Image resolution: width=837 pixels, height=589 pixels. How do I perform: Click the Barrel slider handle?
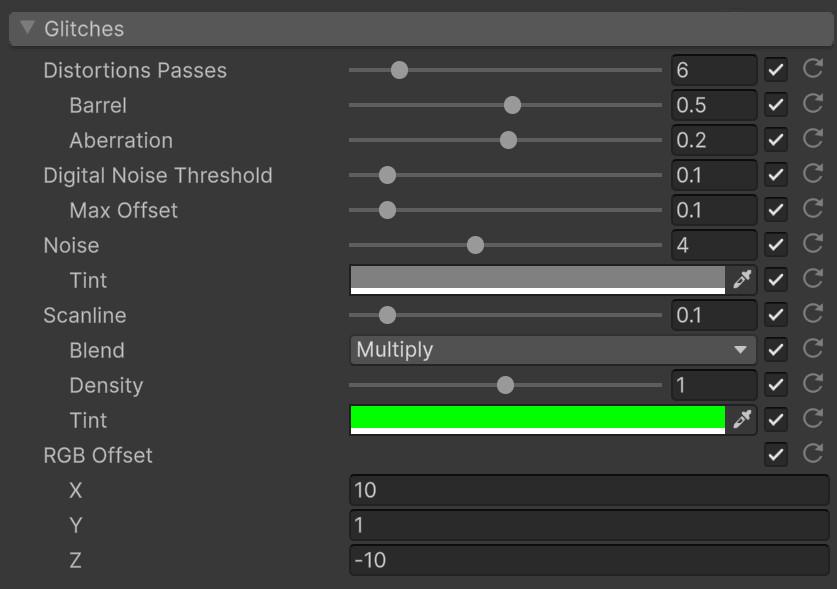(512, 105)
